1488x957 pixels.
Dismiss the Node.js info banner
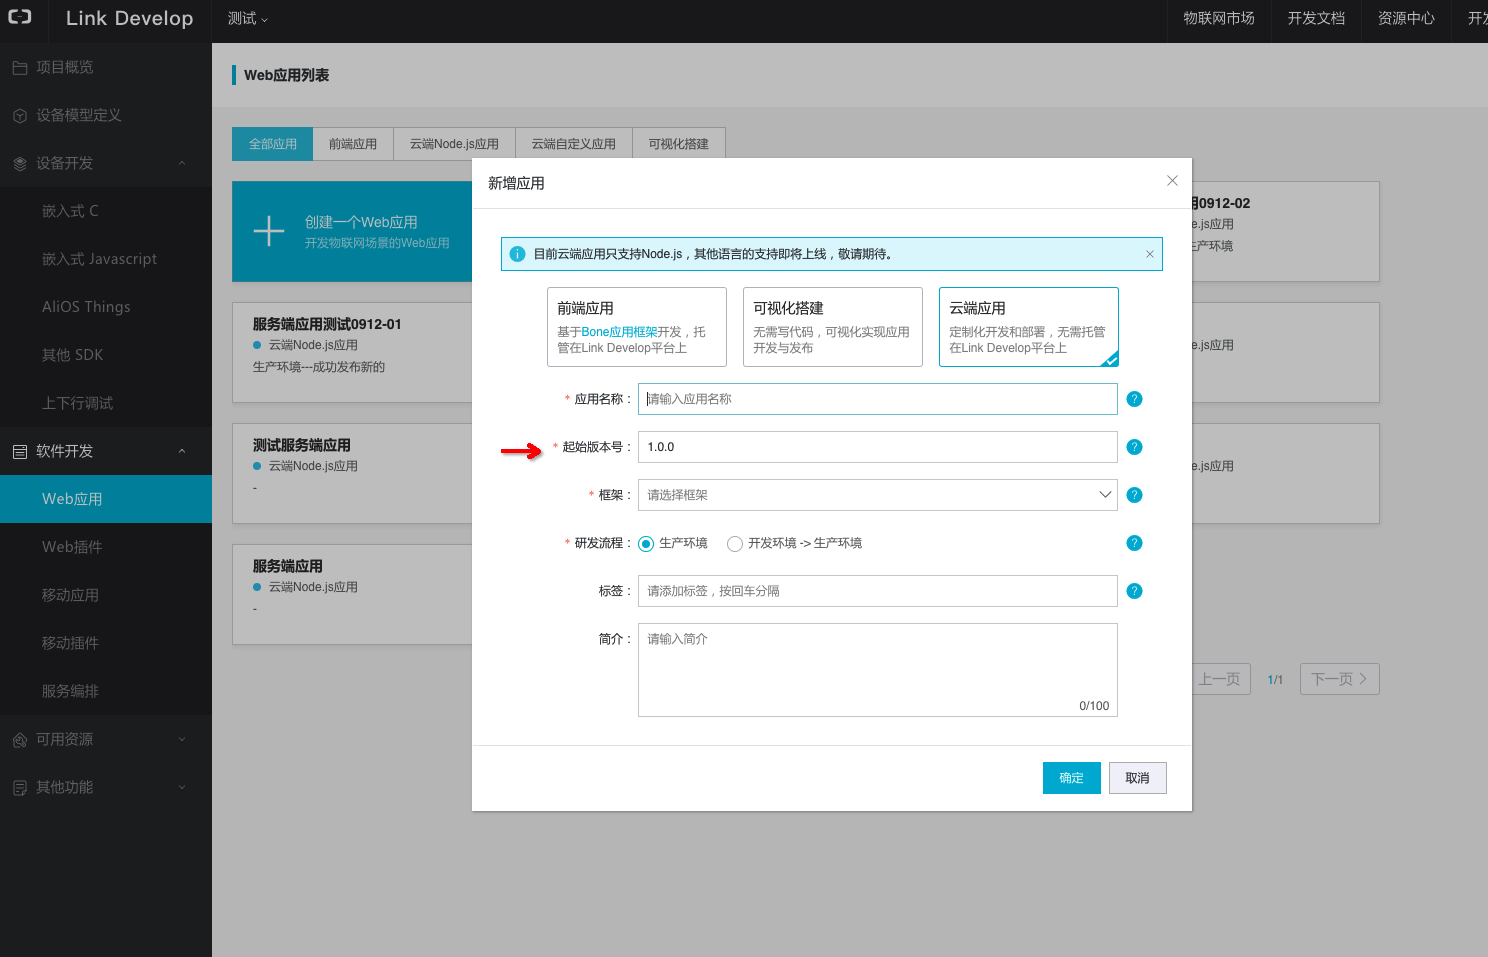point(1150,254)
